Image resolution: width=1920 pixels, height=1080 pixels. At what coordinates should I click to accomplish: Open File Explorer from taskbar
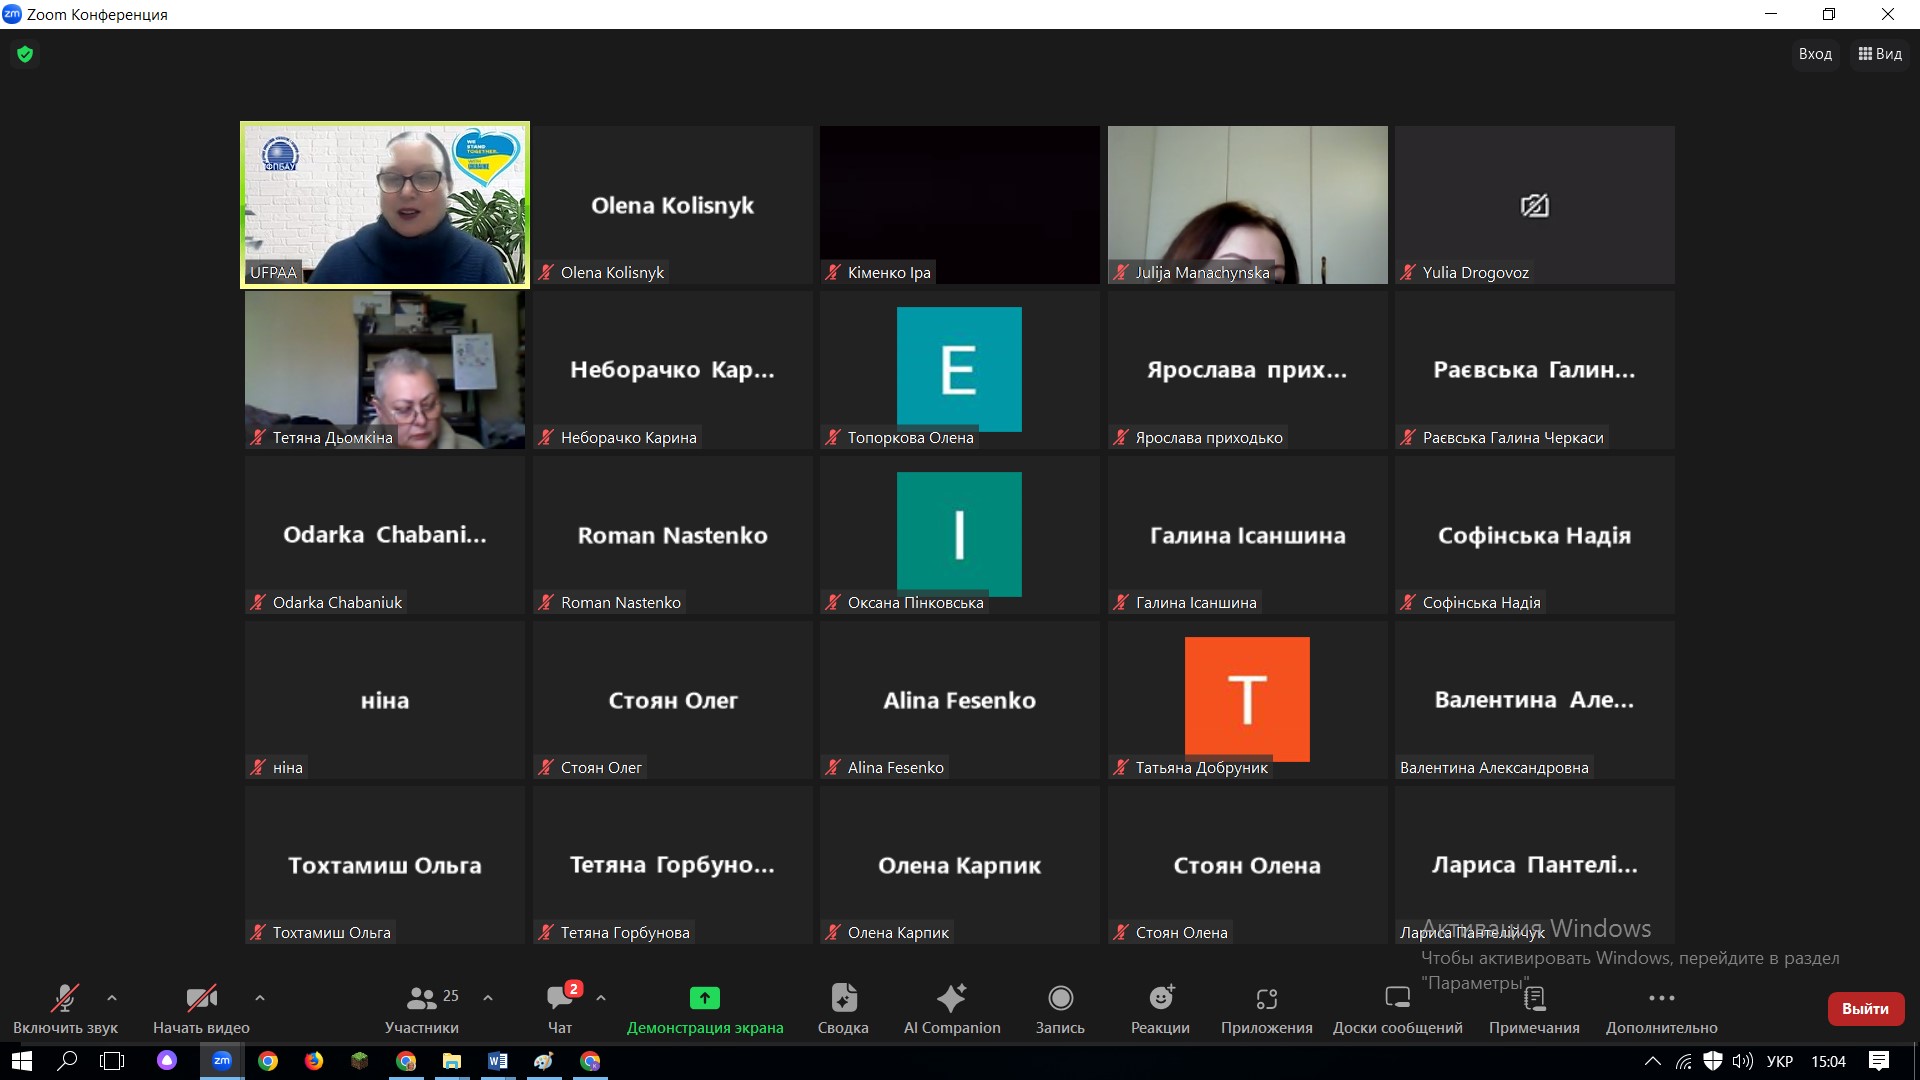click(x=452, y=1061)
